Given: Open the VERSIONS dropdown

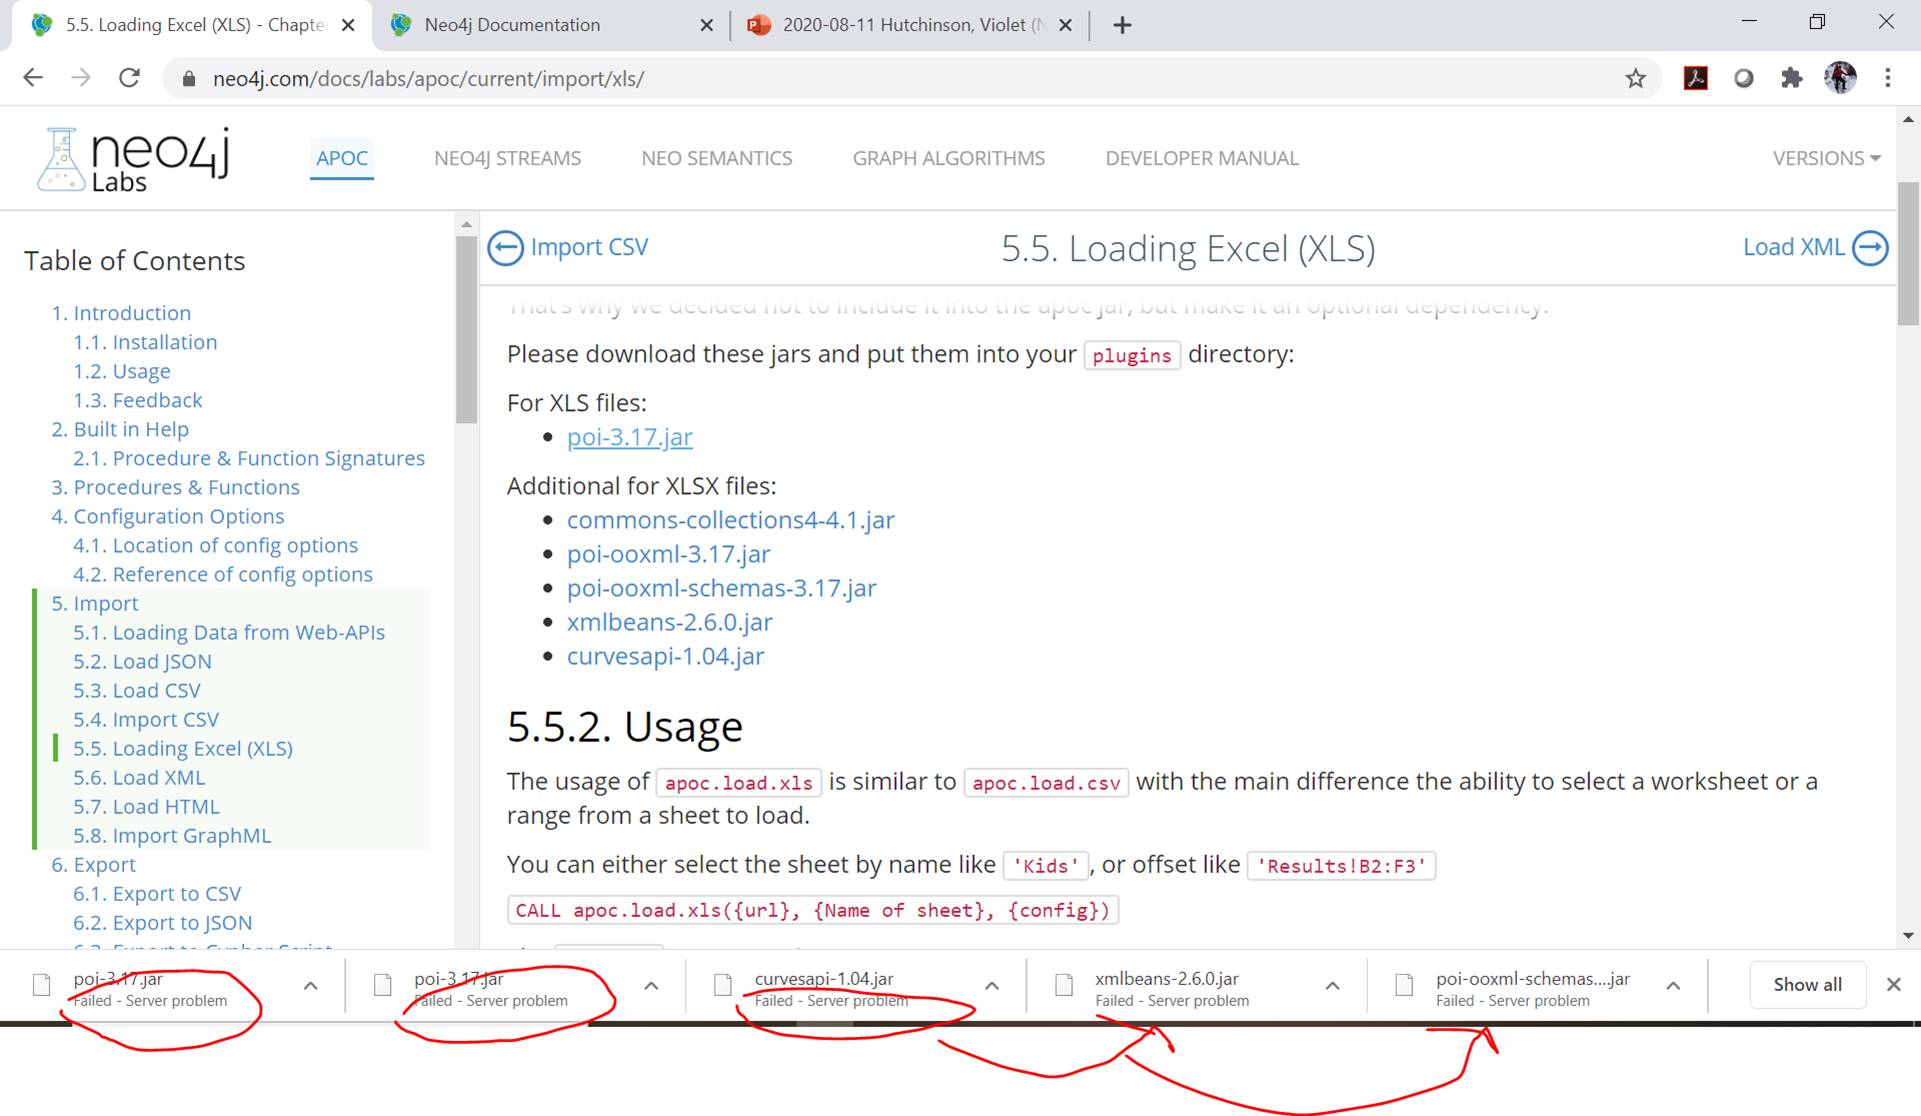Looking at the screenshot, I should [x=1826, y=158].
